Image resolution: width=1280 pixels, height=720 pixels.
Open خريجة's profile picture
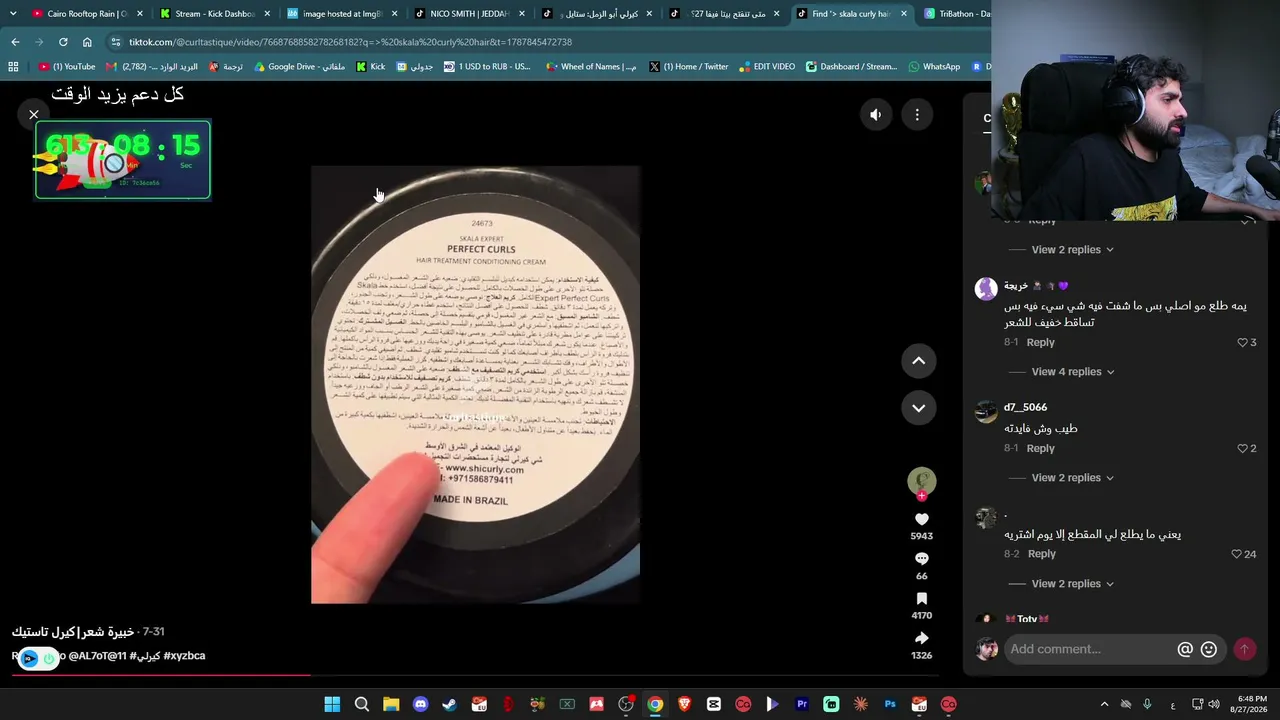(986, 289)
